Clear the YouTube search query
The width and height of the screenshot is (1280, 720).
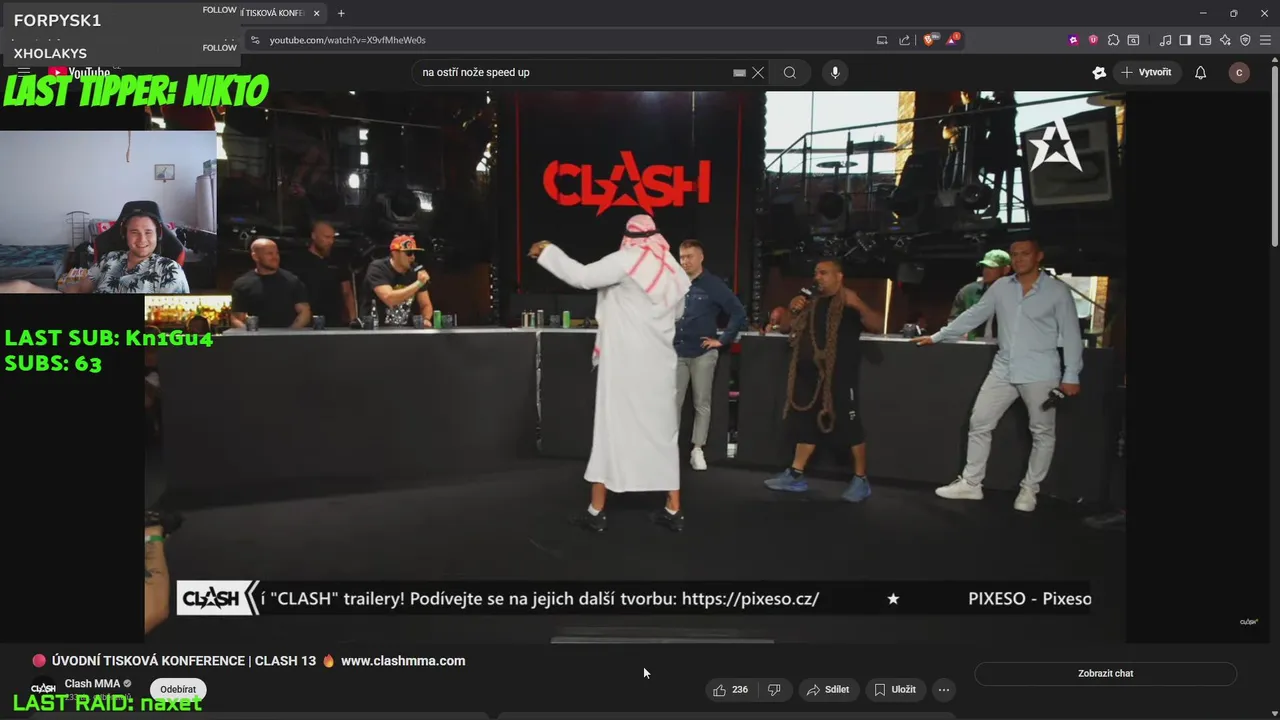(758, 72)
